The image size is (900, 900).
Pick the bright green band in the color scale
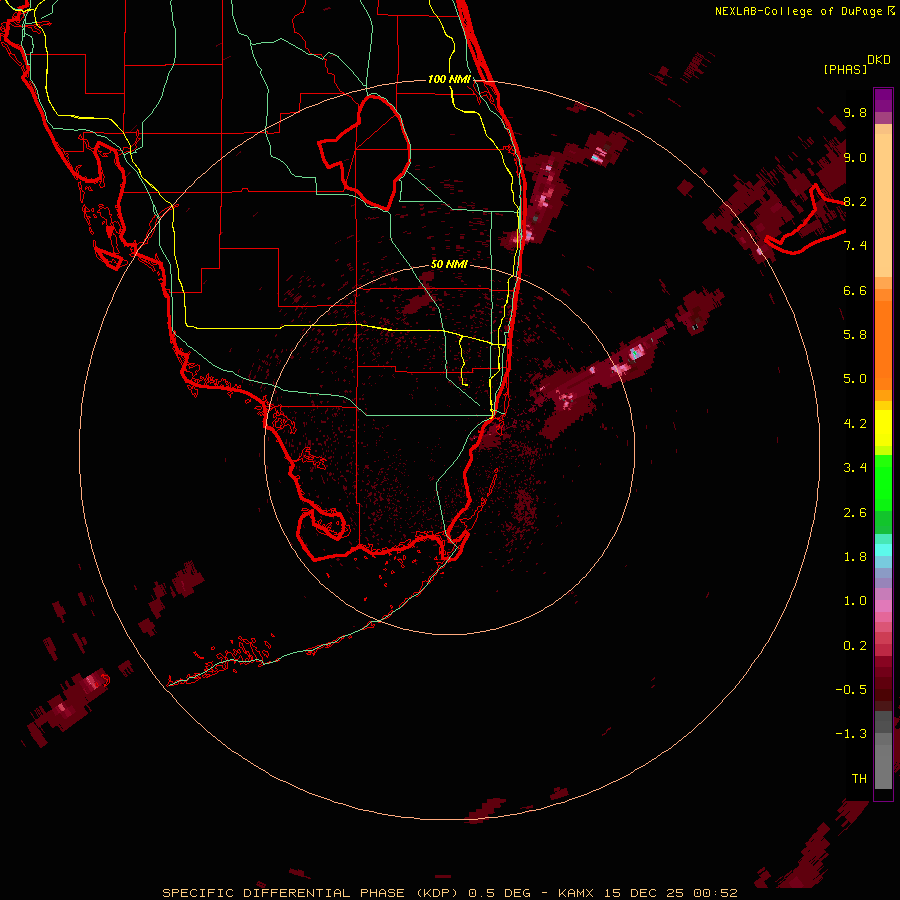(883, 482)
